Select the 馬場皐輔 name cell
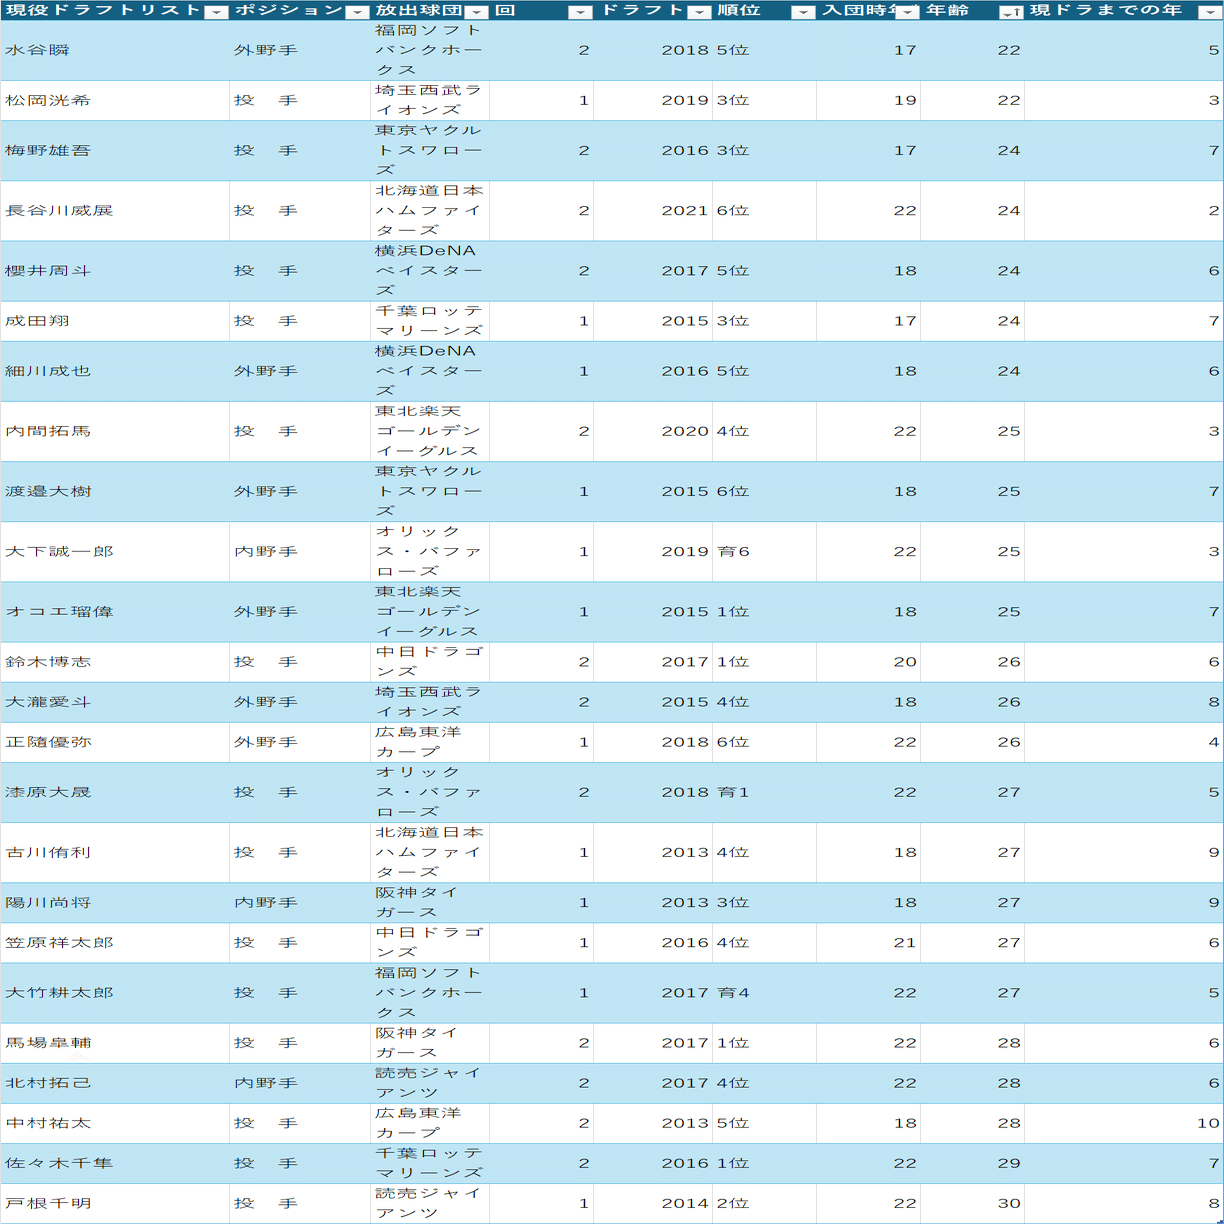 [x=115, y=1043]
